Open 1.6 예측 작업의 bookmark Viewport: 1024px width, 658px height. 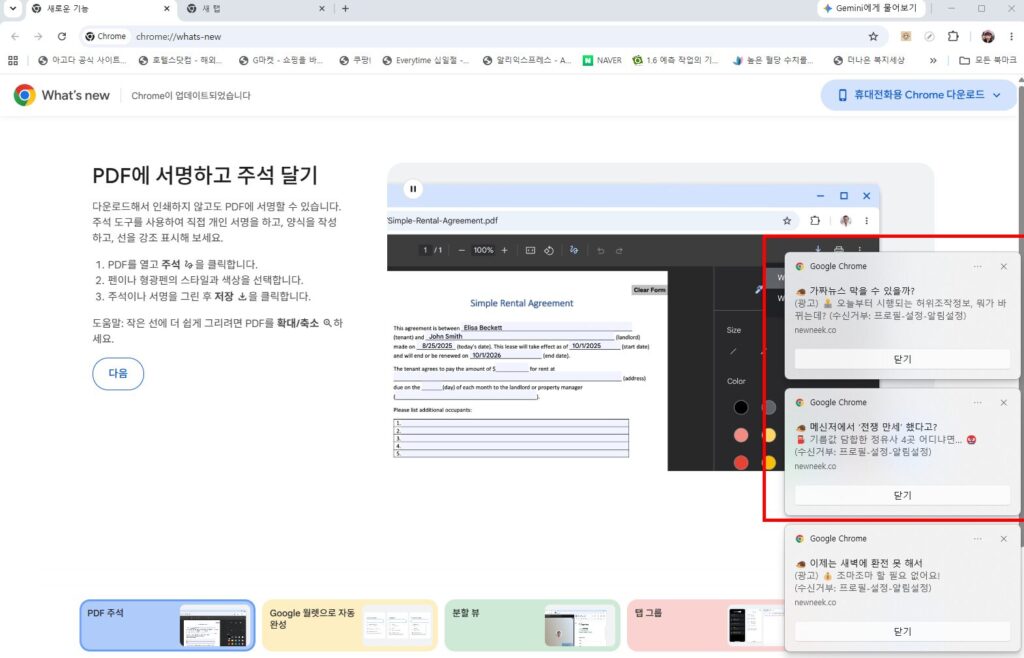pyautogui.click(x=675, y=60)
